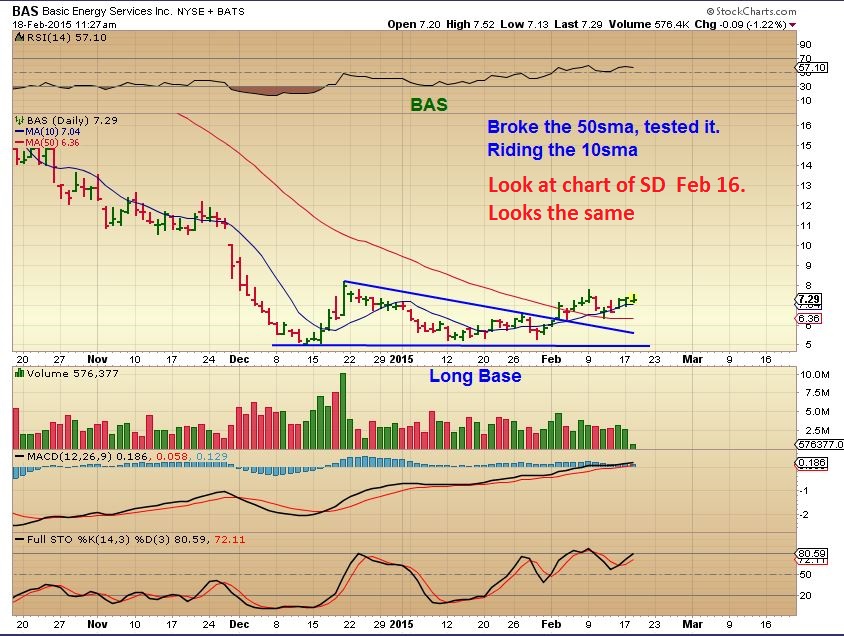Click the company name Basic Energy Services Inc.
The height and width of the screenshot is (636, 844).
108,11
